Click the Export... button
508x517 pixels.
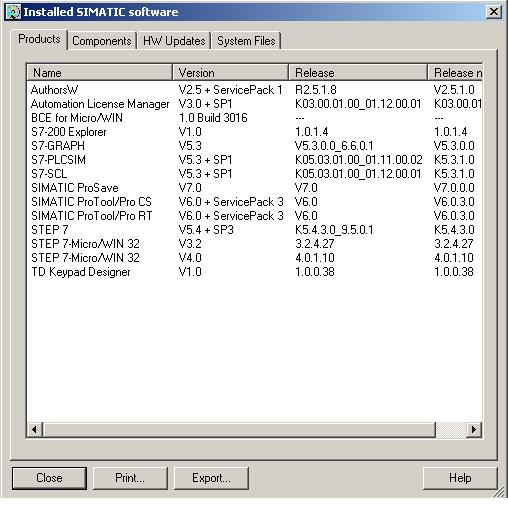[x=211, y=478]
